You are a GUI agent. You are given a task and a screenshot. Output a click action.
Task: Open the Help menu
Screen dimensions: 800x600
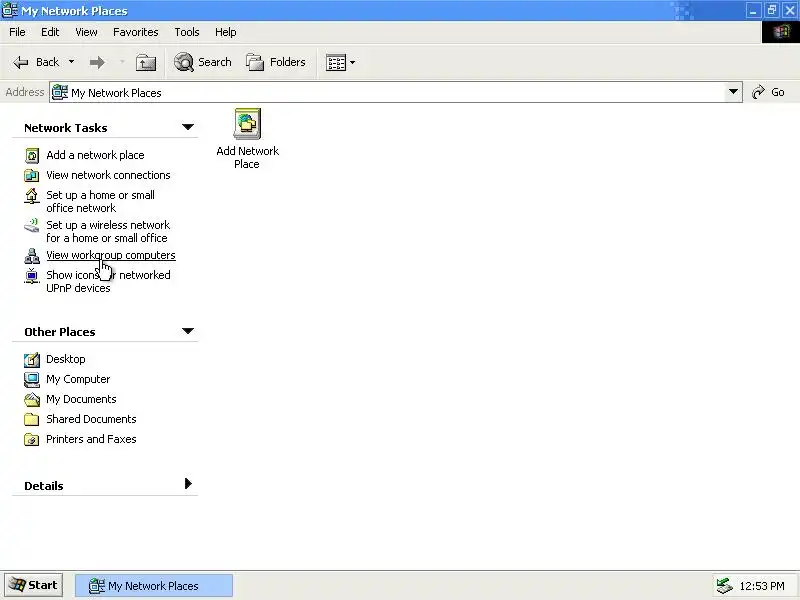226,32
